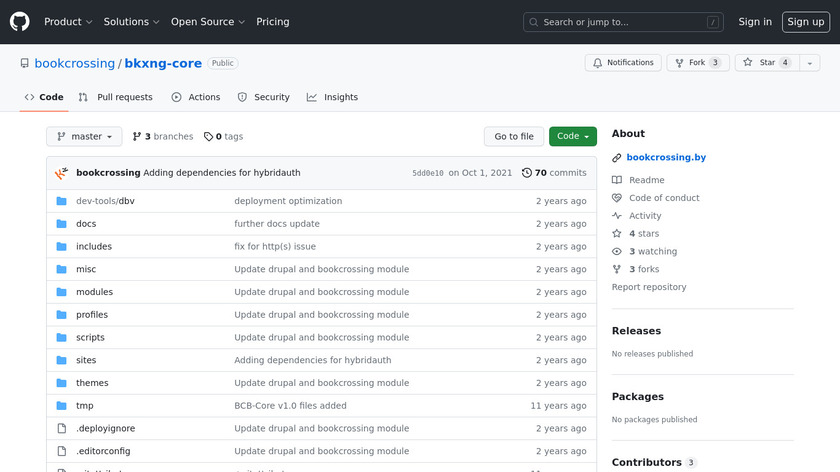The height and width of the screenshot is (472, 840).
Task: Click the Go to file button
Action: coord(514,137)
